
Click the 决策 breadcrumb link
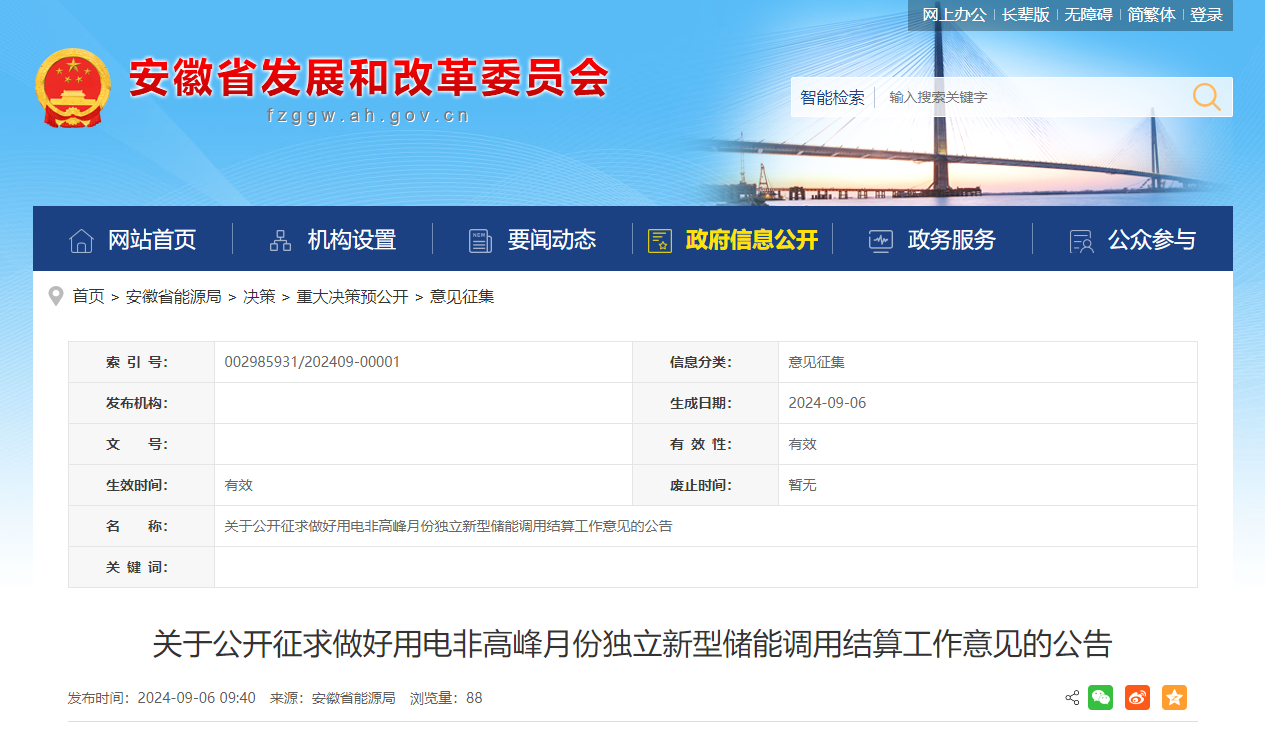(259, 297)
